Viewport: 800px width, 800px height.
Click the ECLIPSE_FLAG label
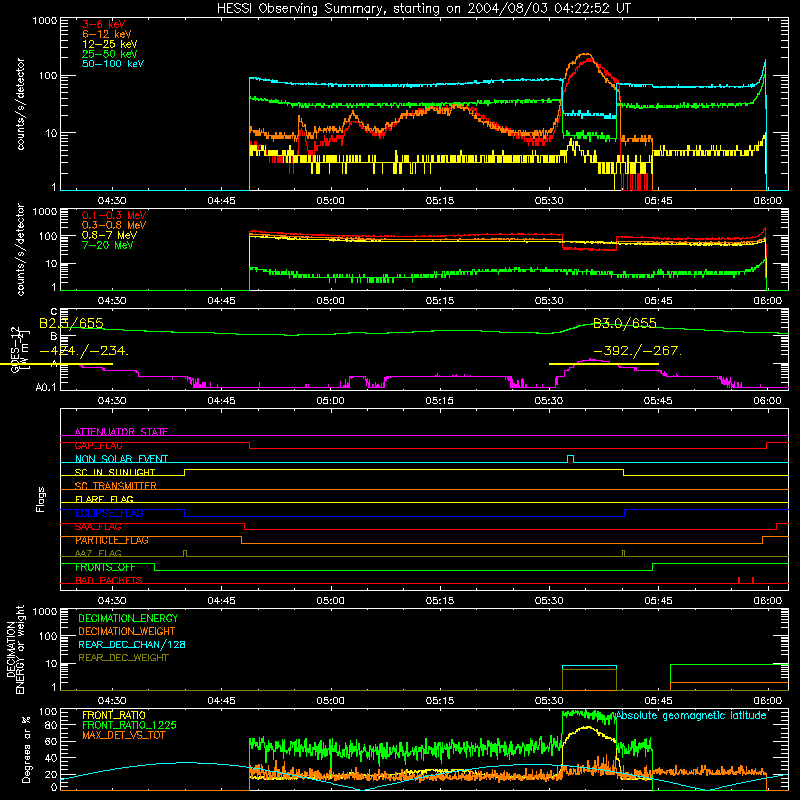pos(109,513)
